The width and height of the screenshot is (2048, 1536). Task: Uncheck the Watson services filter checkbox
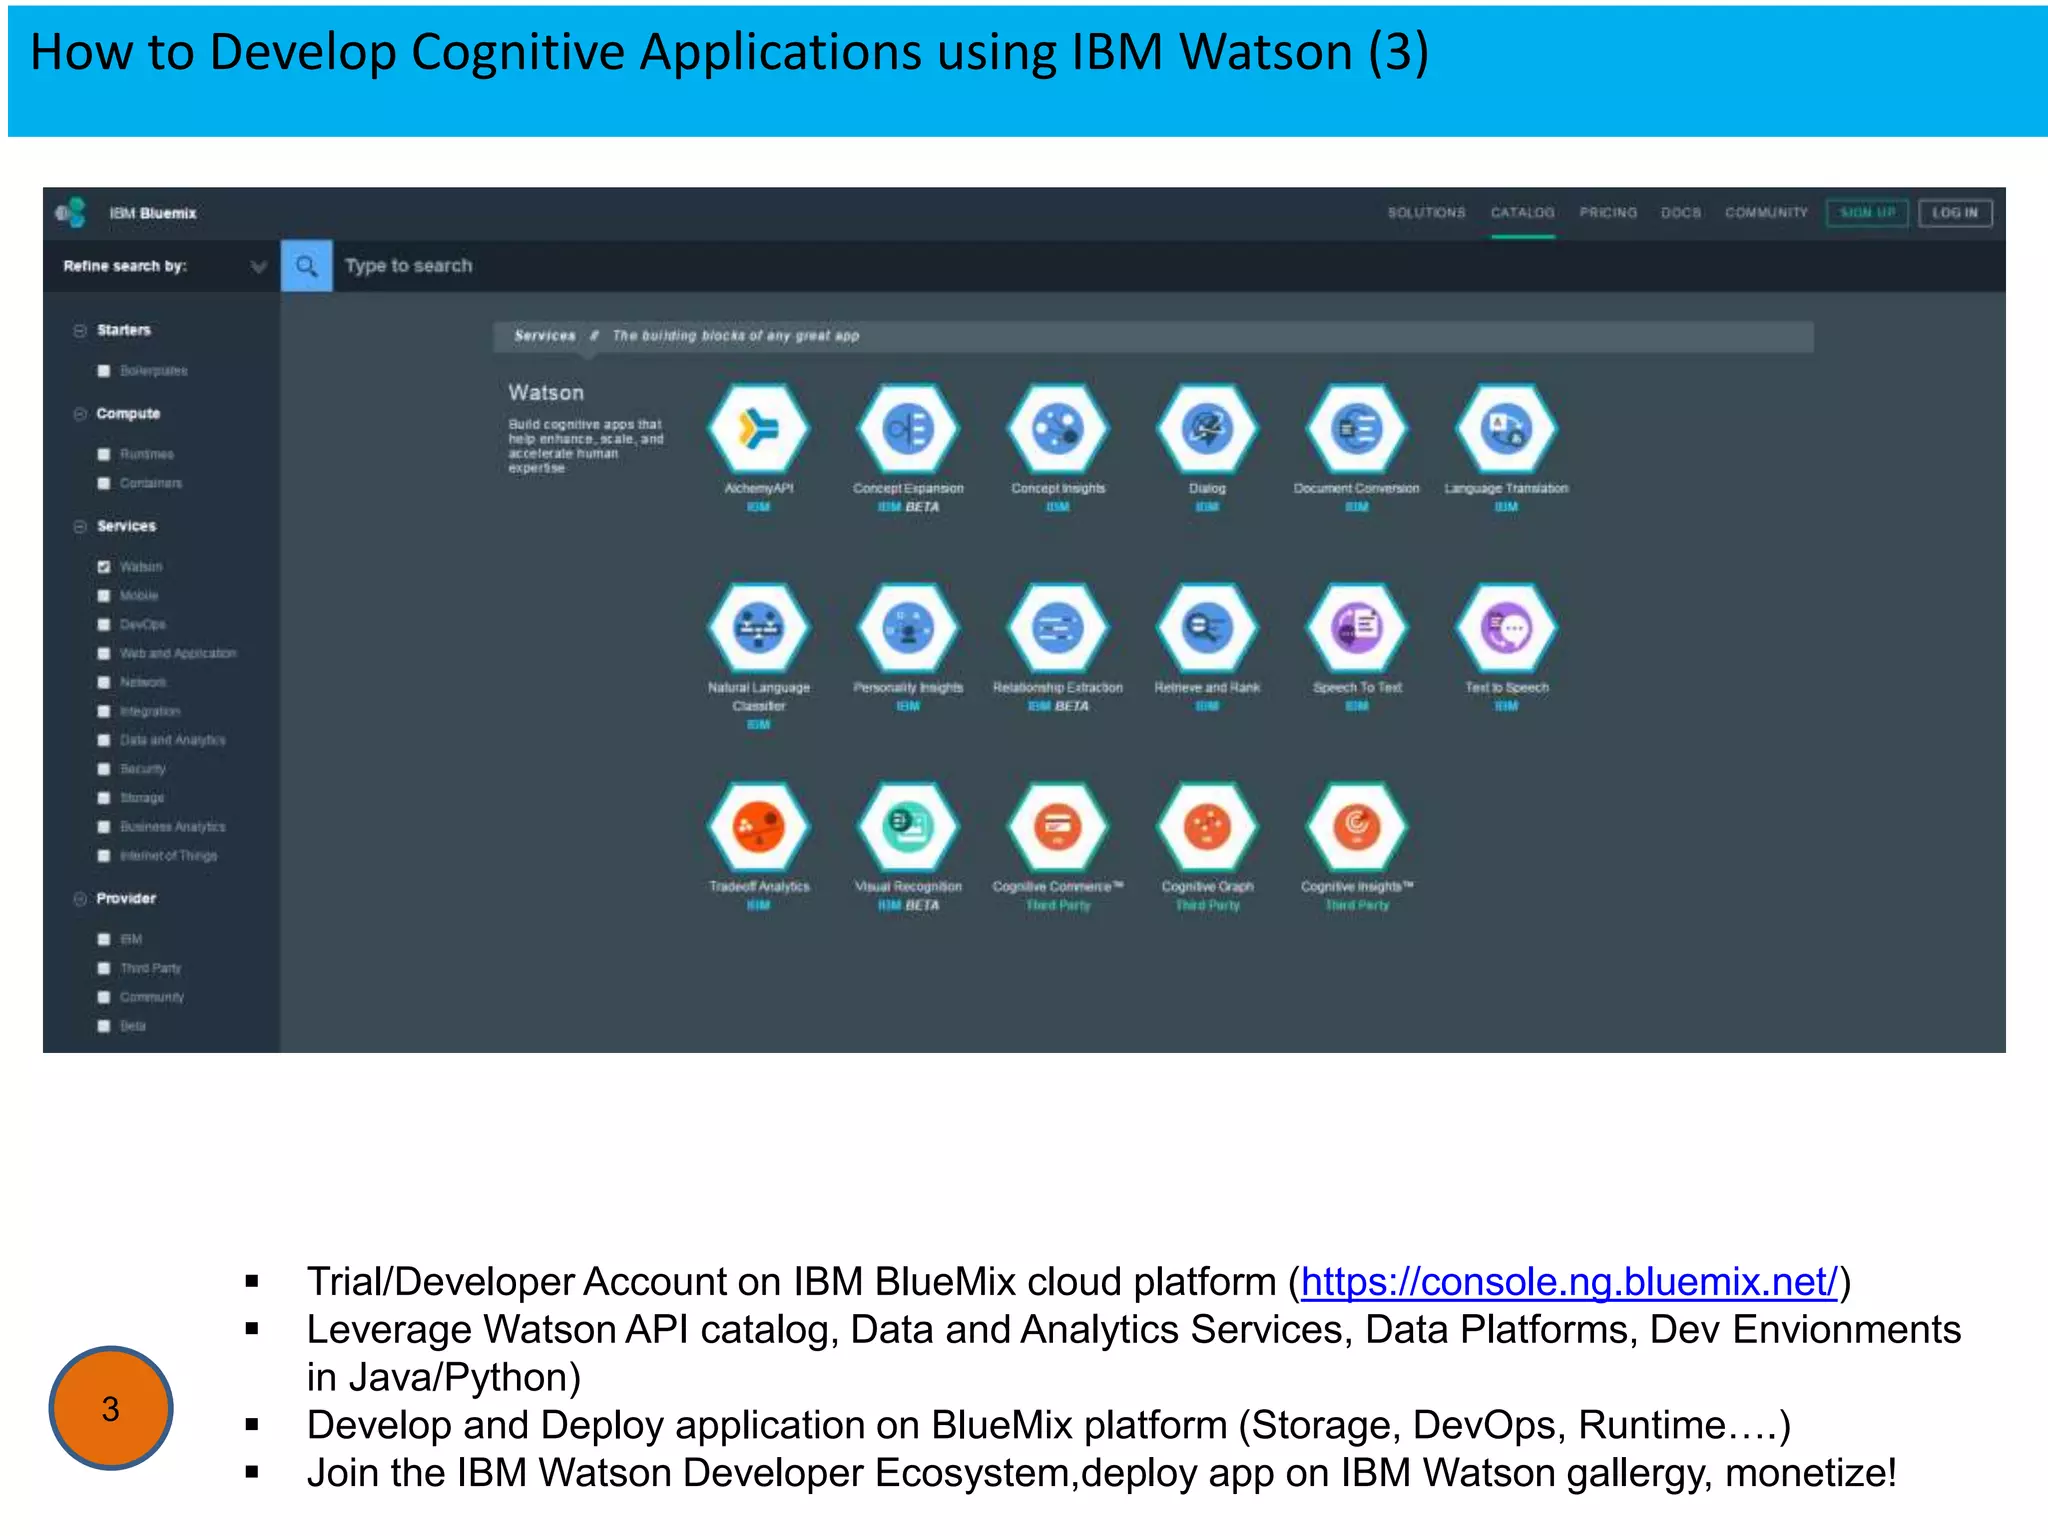click(104, 567)
